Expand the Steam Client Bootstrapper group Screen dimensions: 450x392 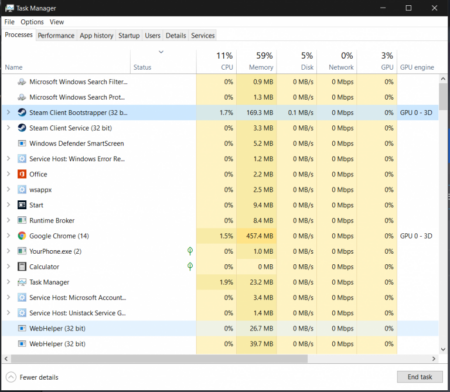(x=9, y=113)
